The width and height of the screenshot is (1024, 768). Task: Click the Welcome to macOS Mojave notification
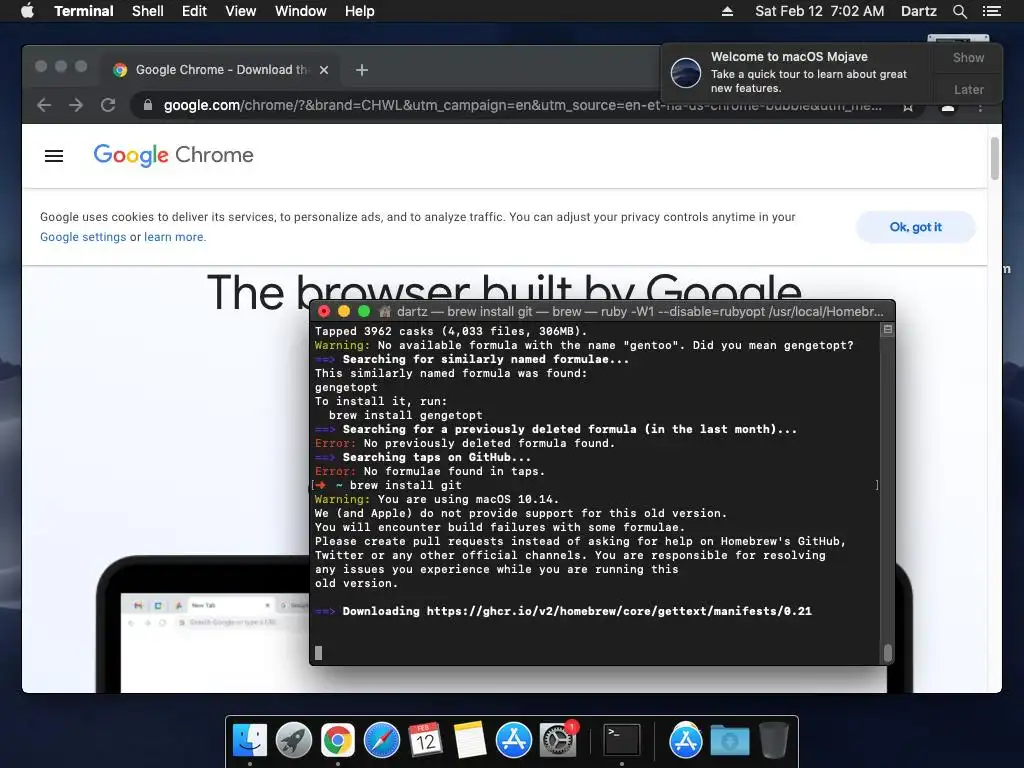coord(797,72)
